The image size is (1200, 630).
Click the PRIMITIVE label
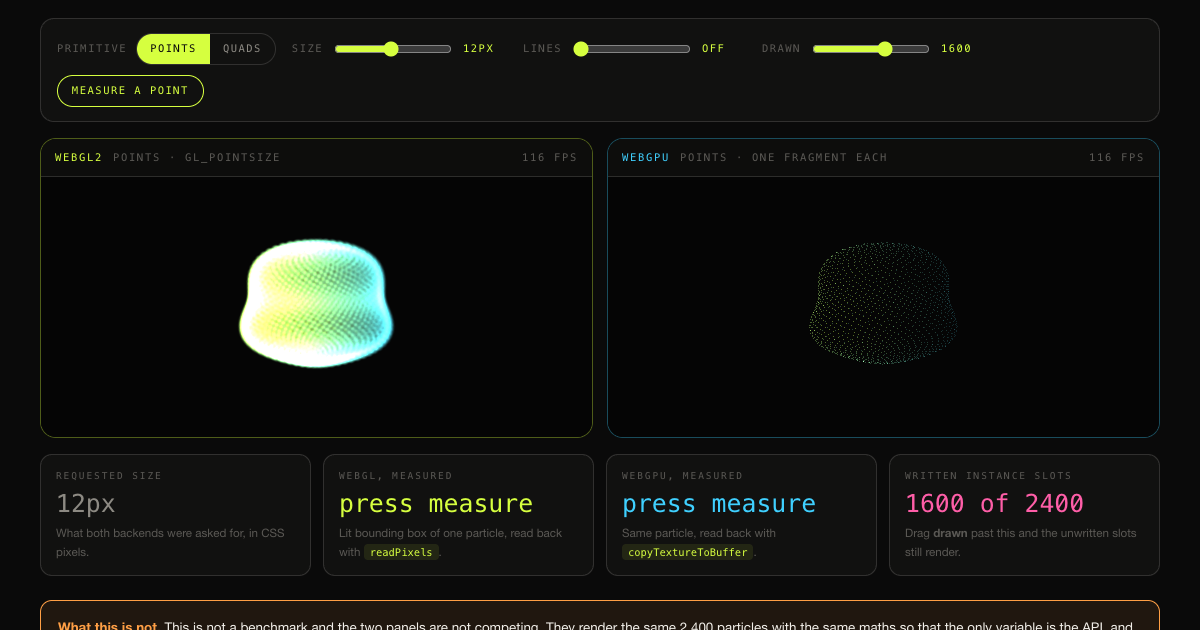point(92,49)
